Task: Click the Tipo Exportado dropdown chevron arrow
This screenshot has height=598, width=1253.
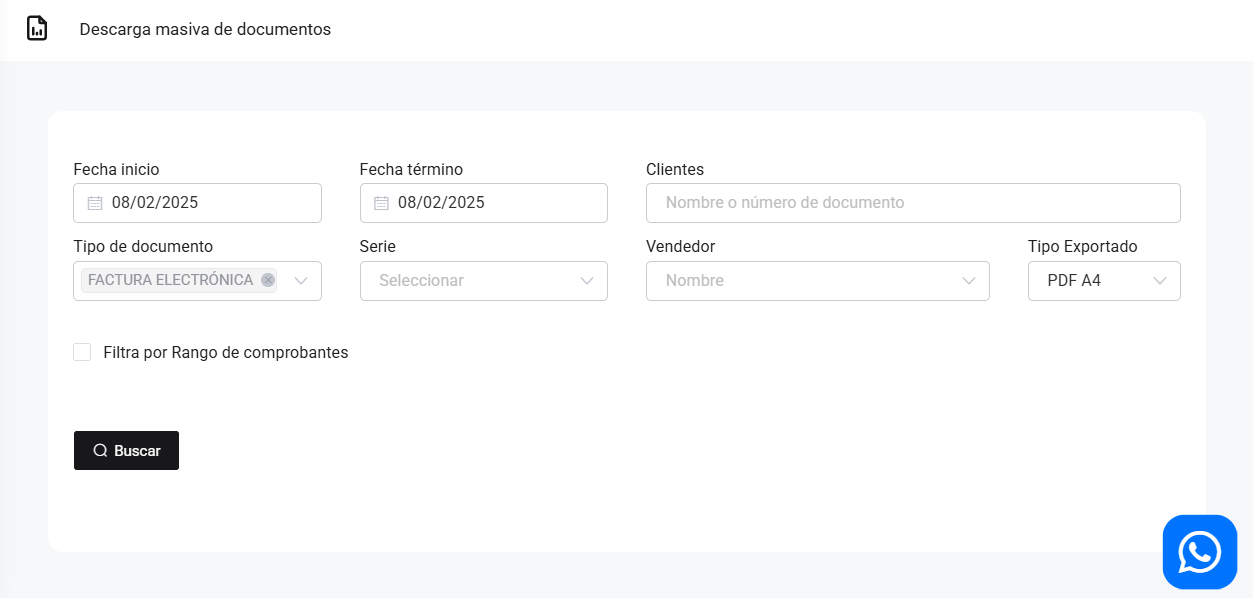Action: (x=1160, y=281)
